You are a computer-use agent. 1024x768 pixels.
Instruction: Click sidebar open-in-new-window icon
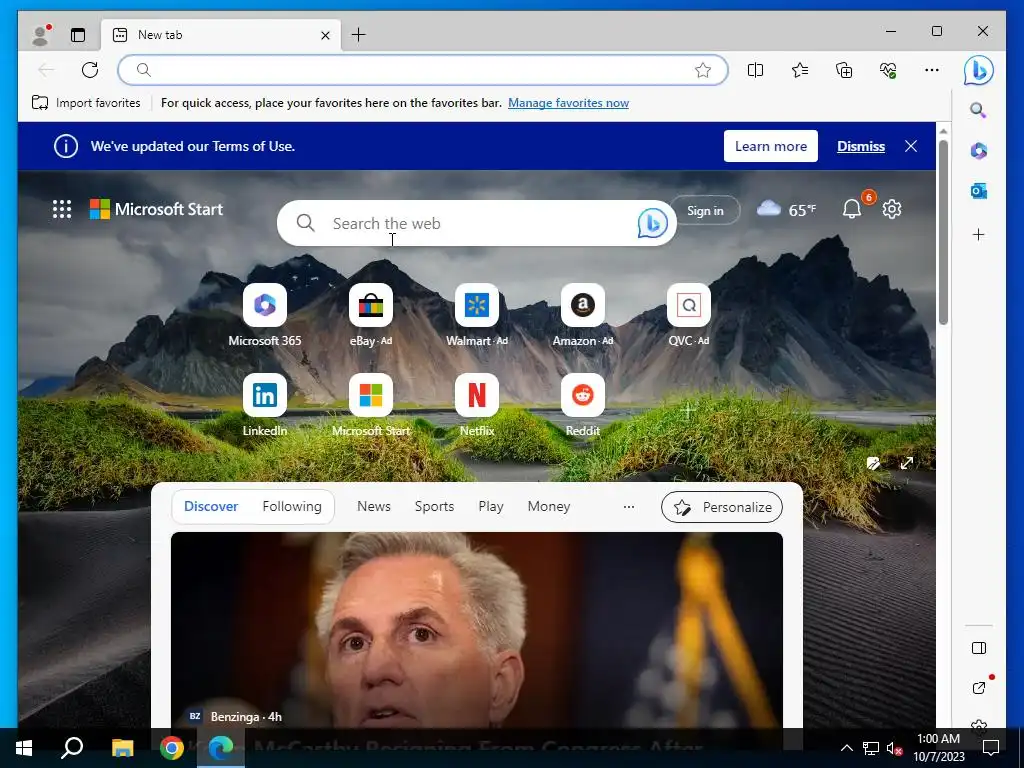pos(978,687)
